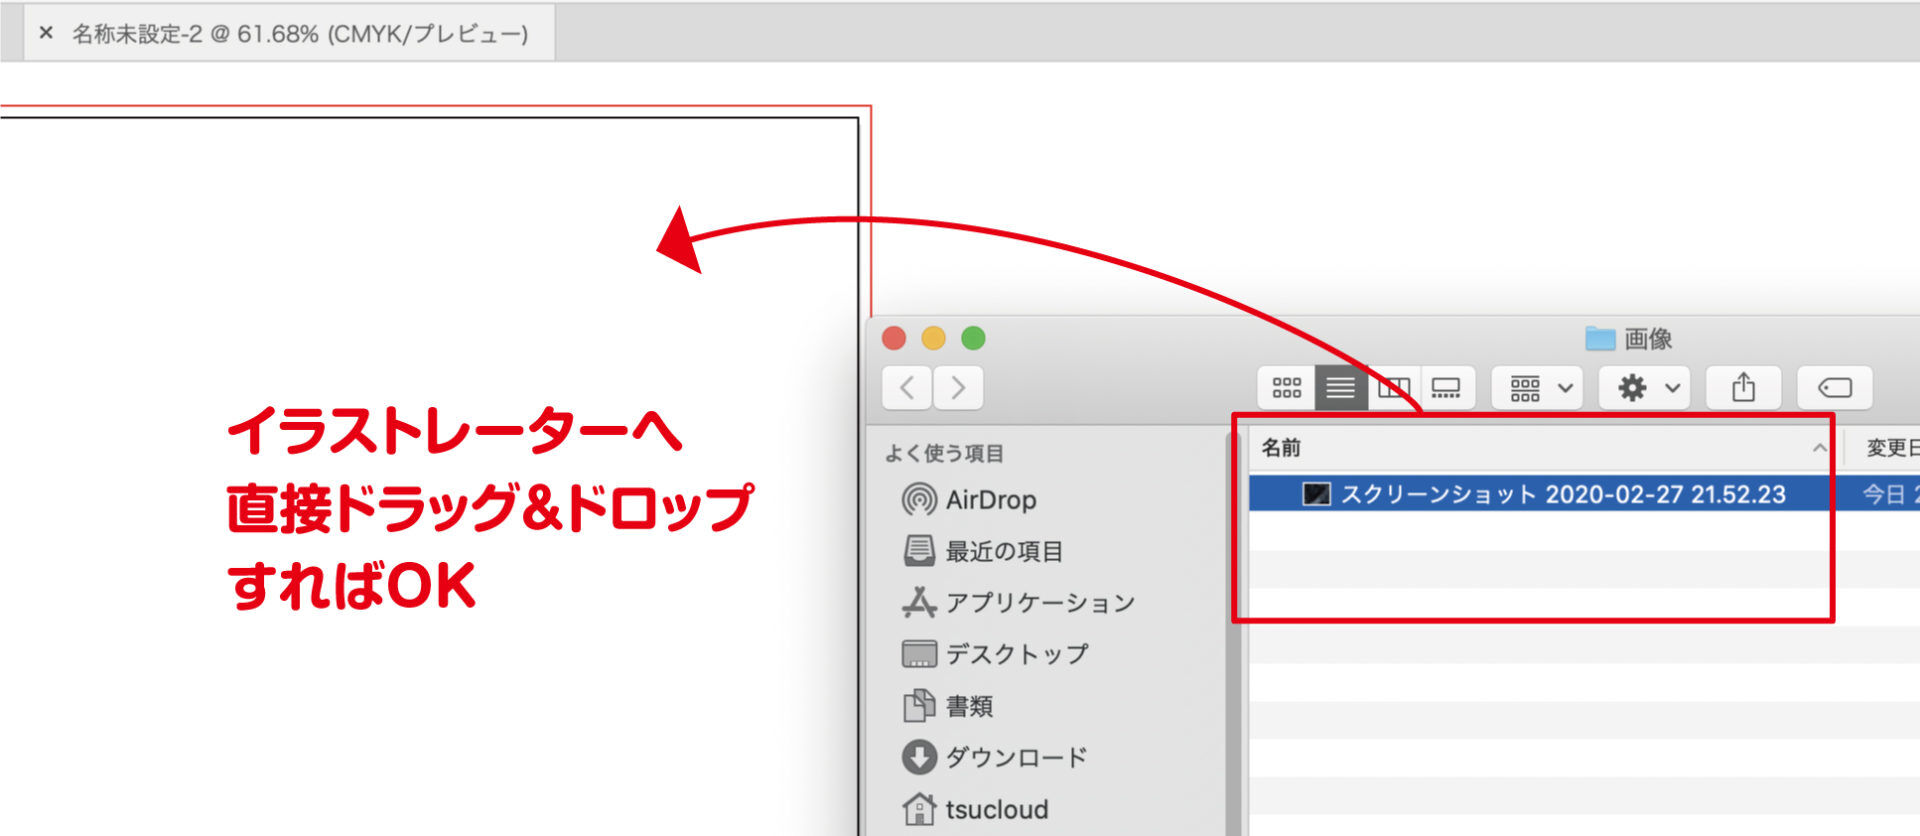Toggle sort order arrow in 名前 column

[1819, 449]
